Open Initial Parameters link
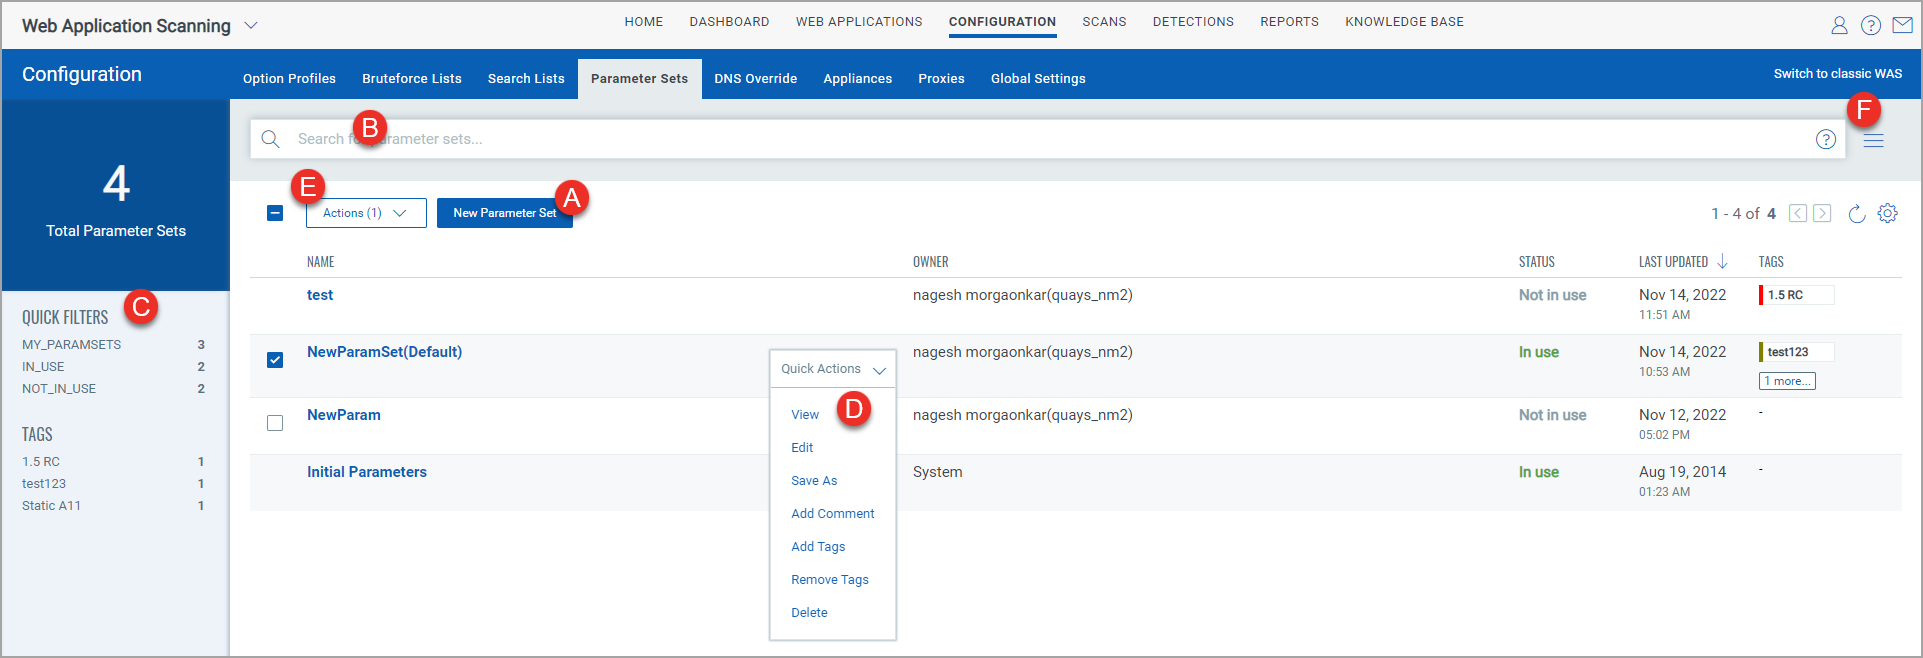The width and height of the screenshot is (1923, 658). point(366,472)
